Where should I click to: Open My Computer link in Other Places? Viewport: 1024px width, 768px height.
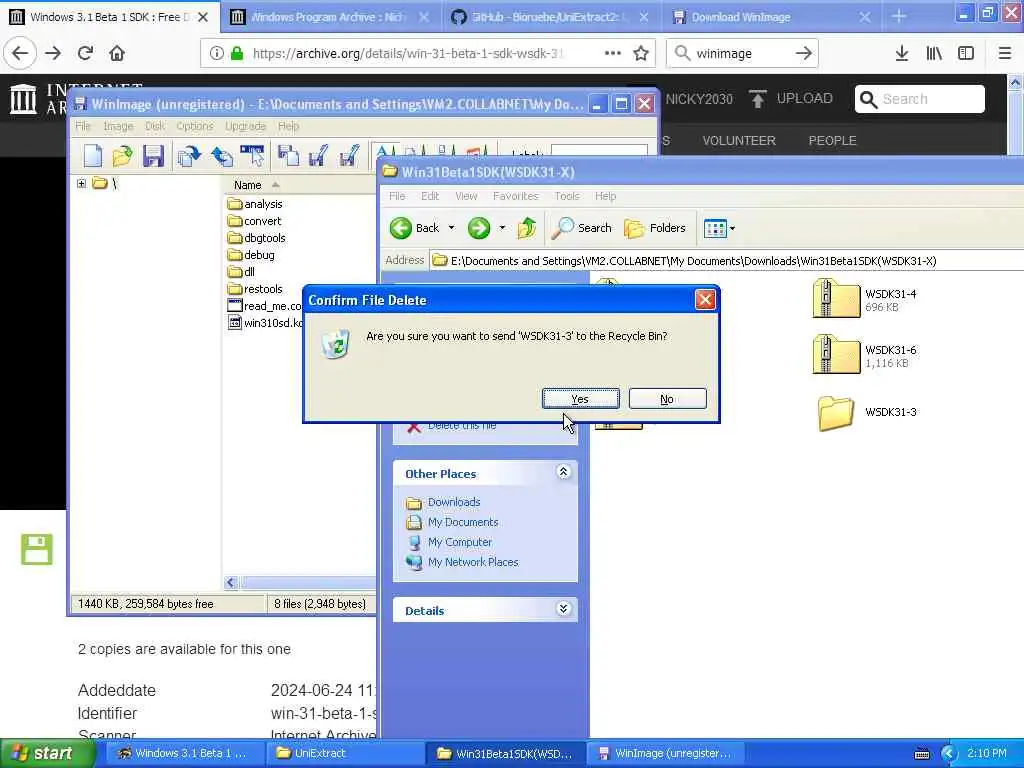(460, 542)
